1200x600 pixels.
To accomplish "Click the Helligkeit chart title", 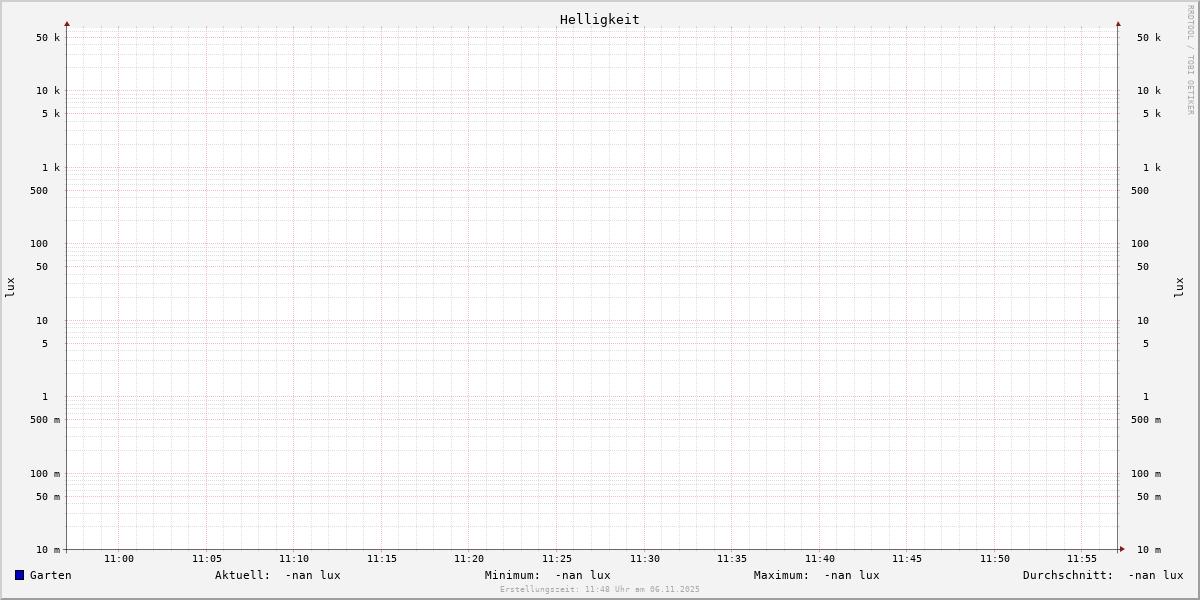I will [x=599, y=19].
